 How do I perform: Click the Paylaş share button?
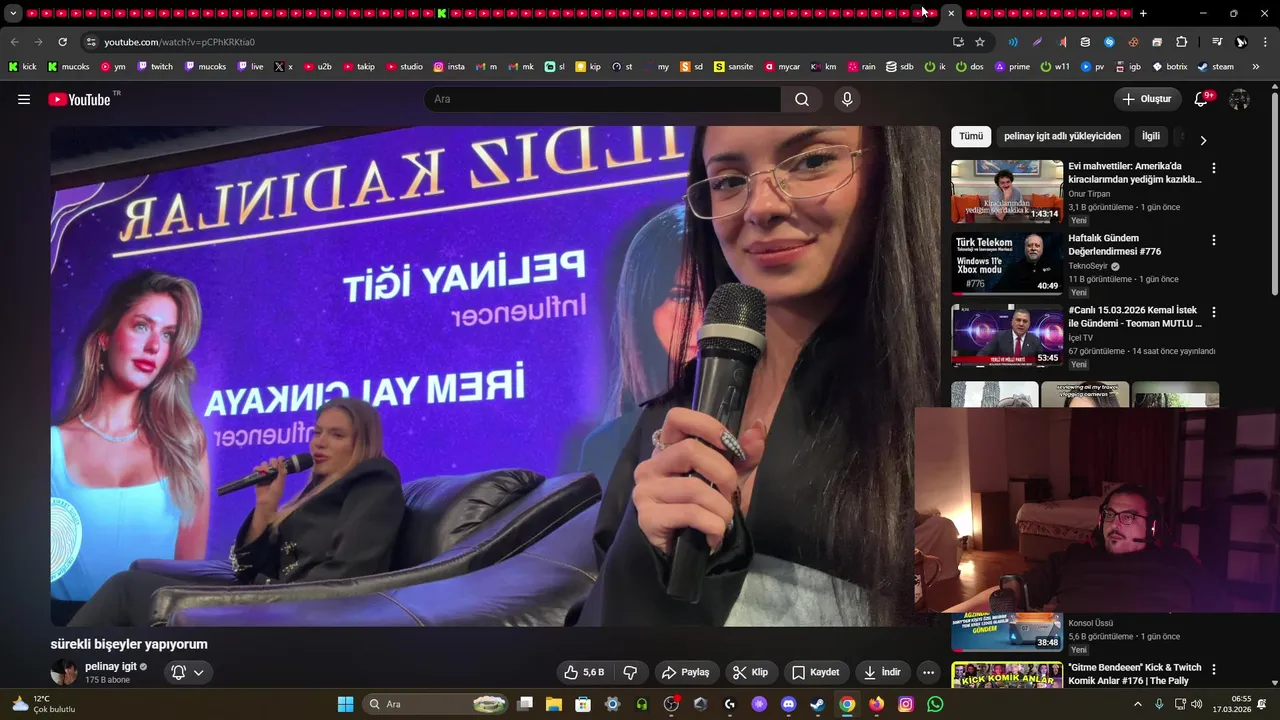coord(685,672)
